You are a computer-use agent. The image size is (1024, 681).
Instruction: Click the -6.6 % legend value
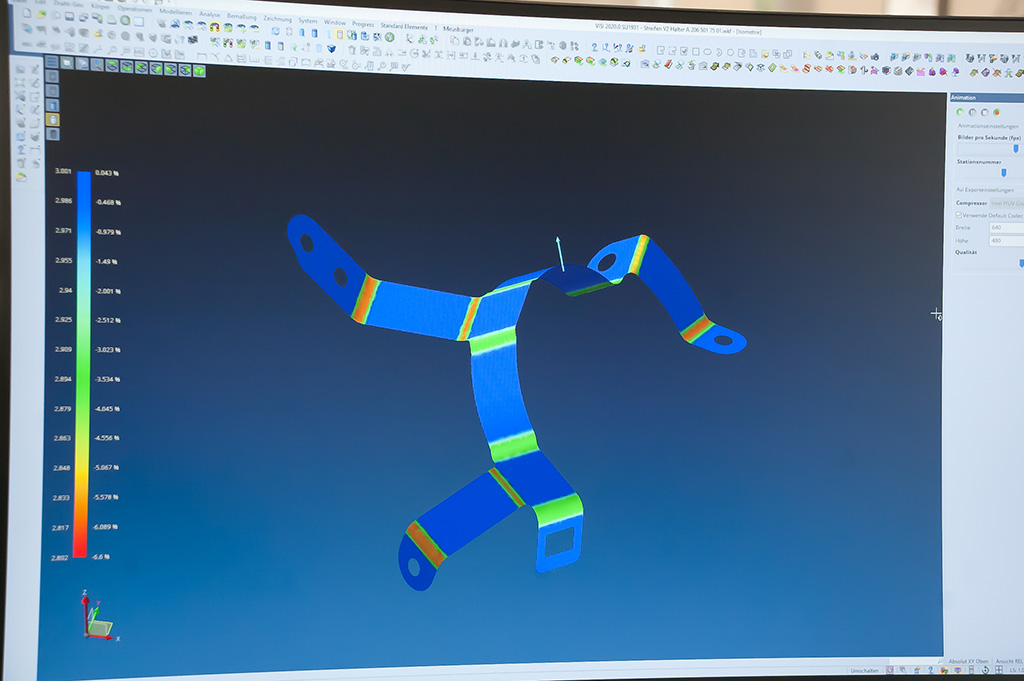pos(101,557)
